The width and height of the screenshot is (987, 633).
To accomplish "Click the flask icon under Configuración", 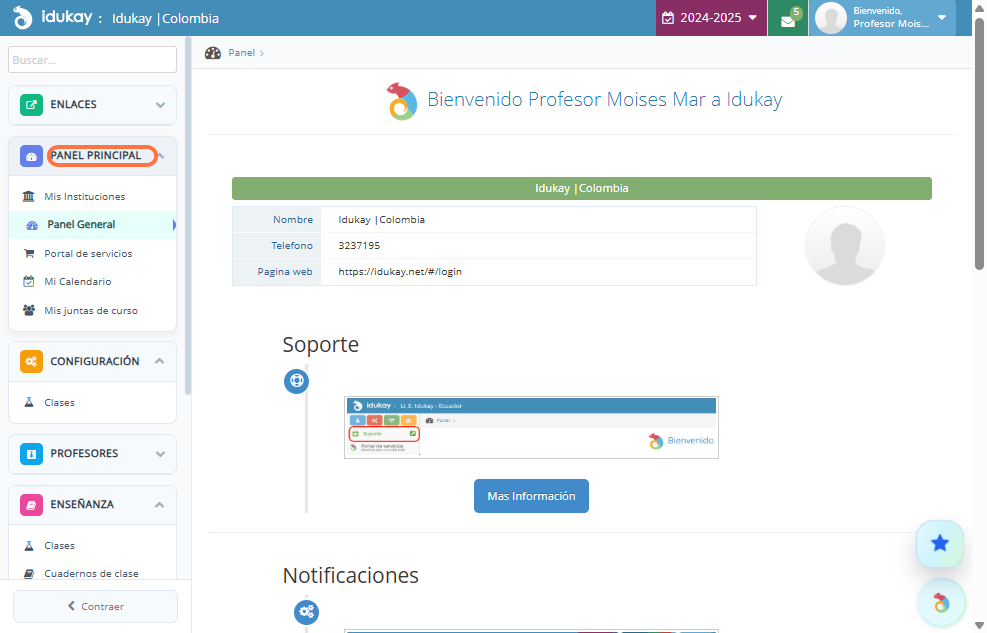I will pyautogui.click(x=28, y=402).
